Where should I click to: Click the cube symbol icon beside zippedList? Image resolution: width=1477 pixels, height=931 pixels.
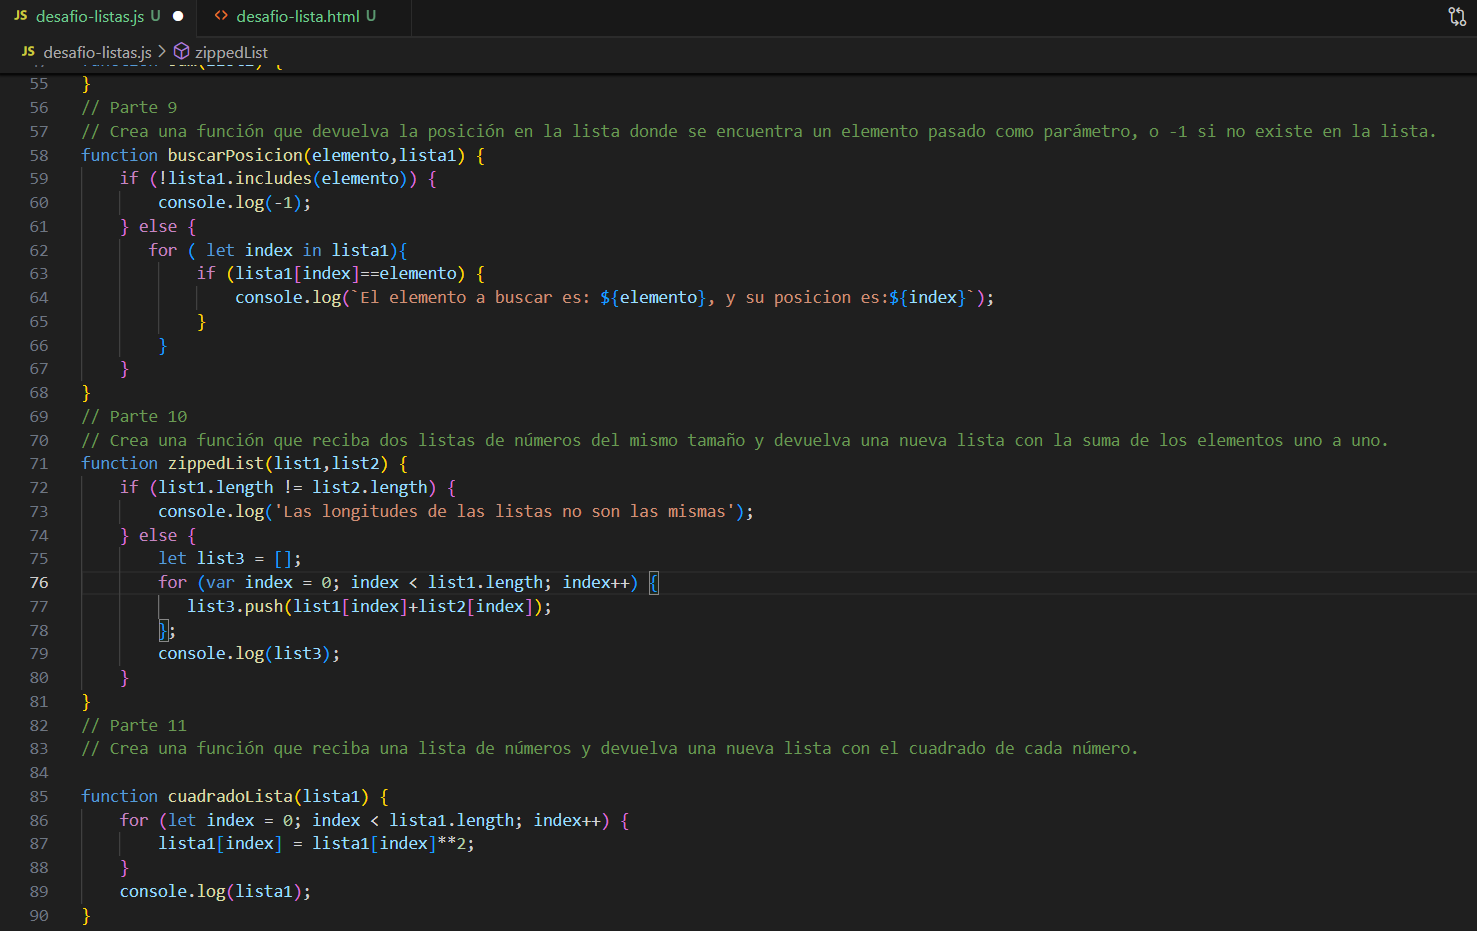(x=182, y=51)
